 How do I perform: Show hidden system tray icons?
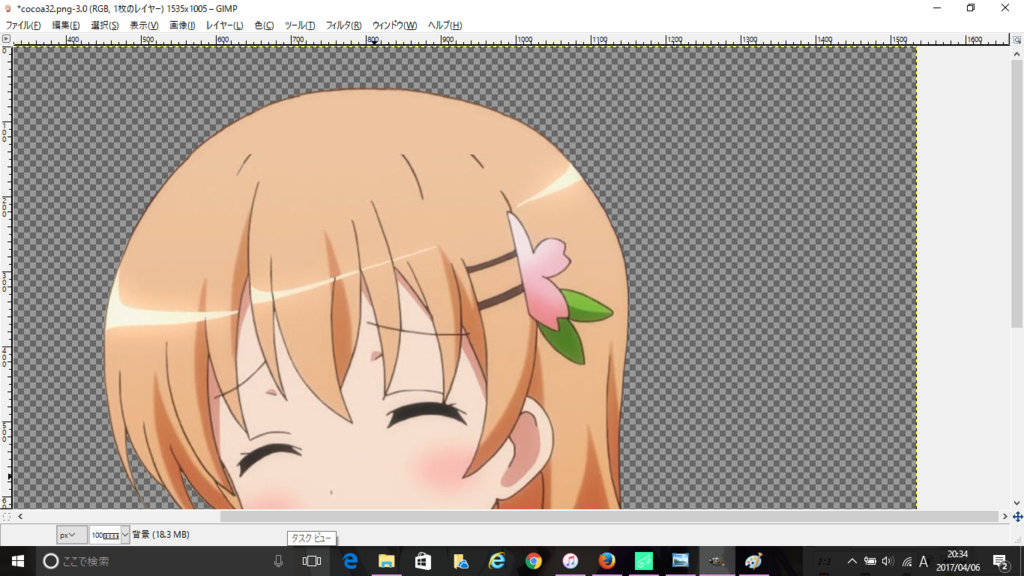click(852, 561)
